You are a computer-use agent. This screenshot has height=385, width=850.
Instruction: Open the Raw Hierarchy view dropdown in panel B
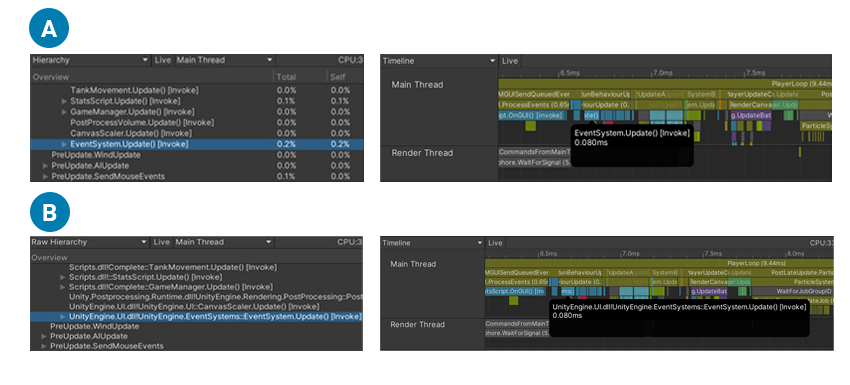tap(90, 242)
